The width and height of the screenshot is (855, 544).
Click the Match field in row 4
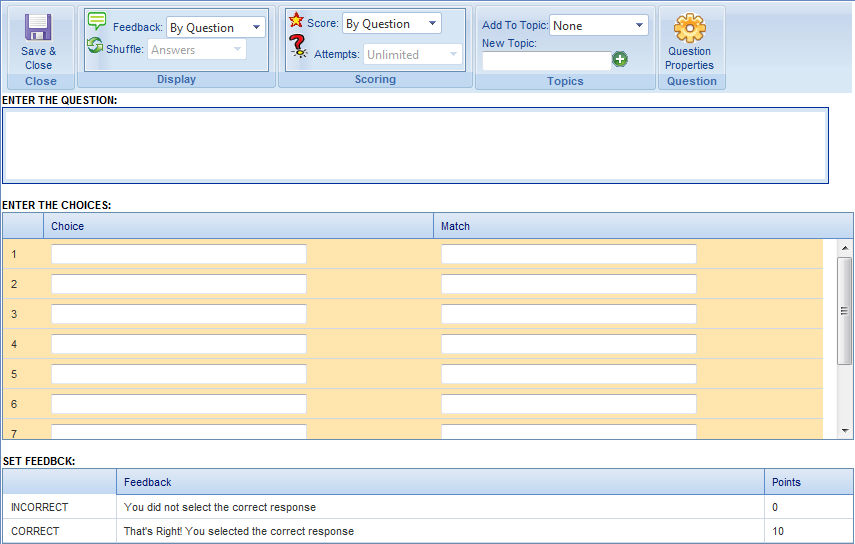tap(569, 344)
